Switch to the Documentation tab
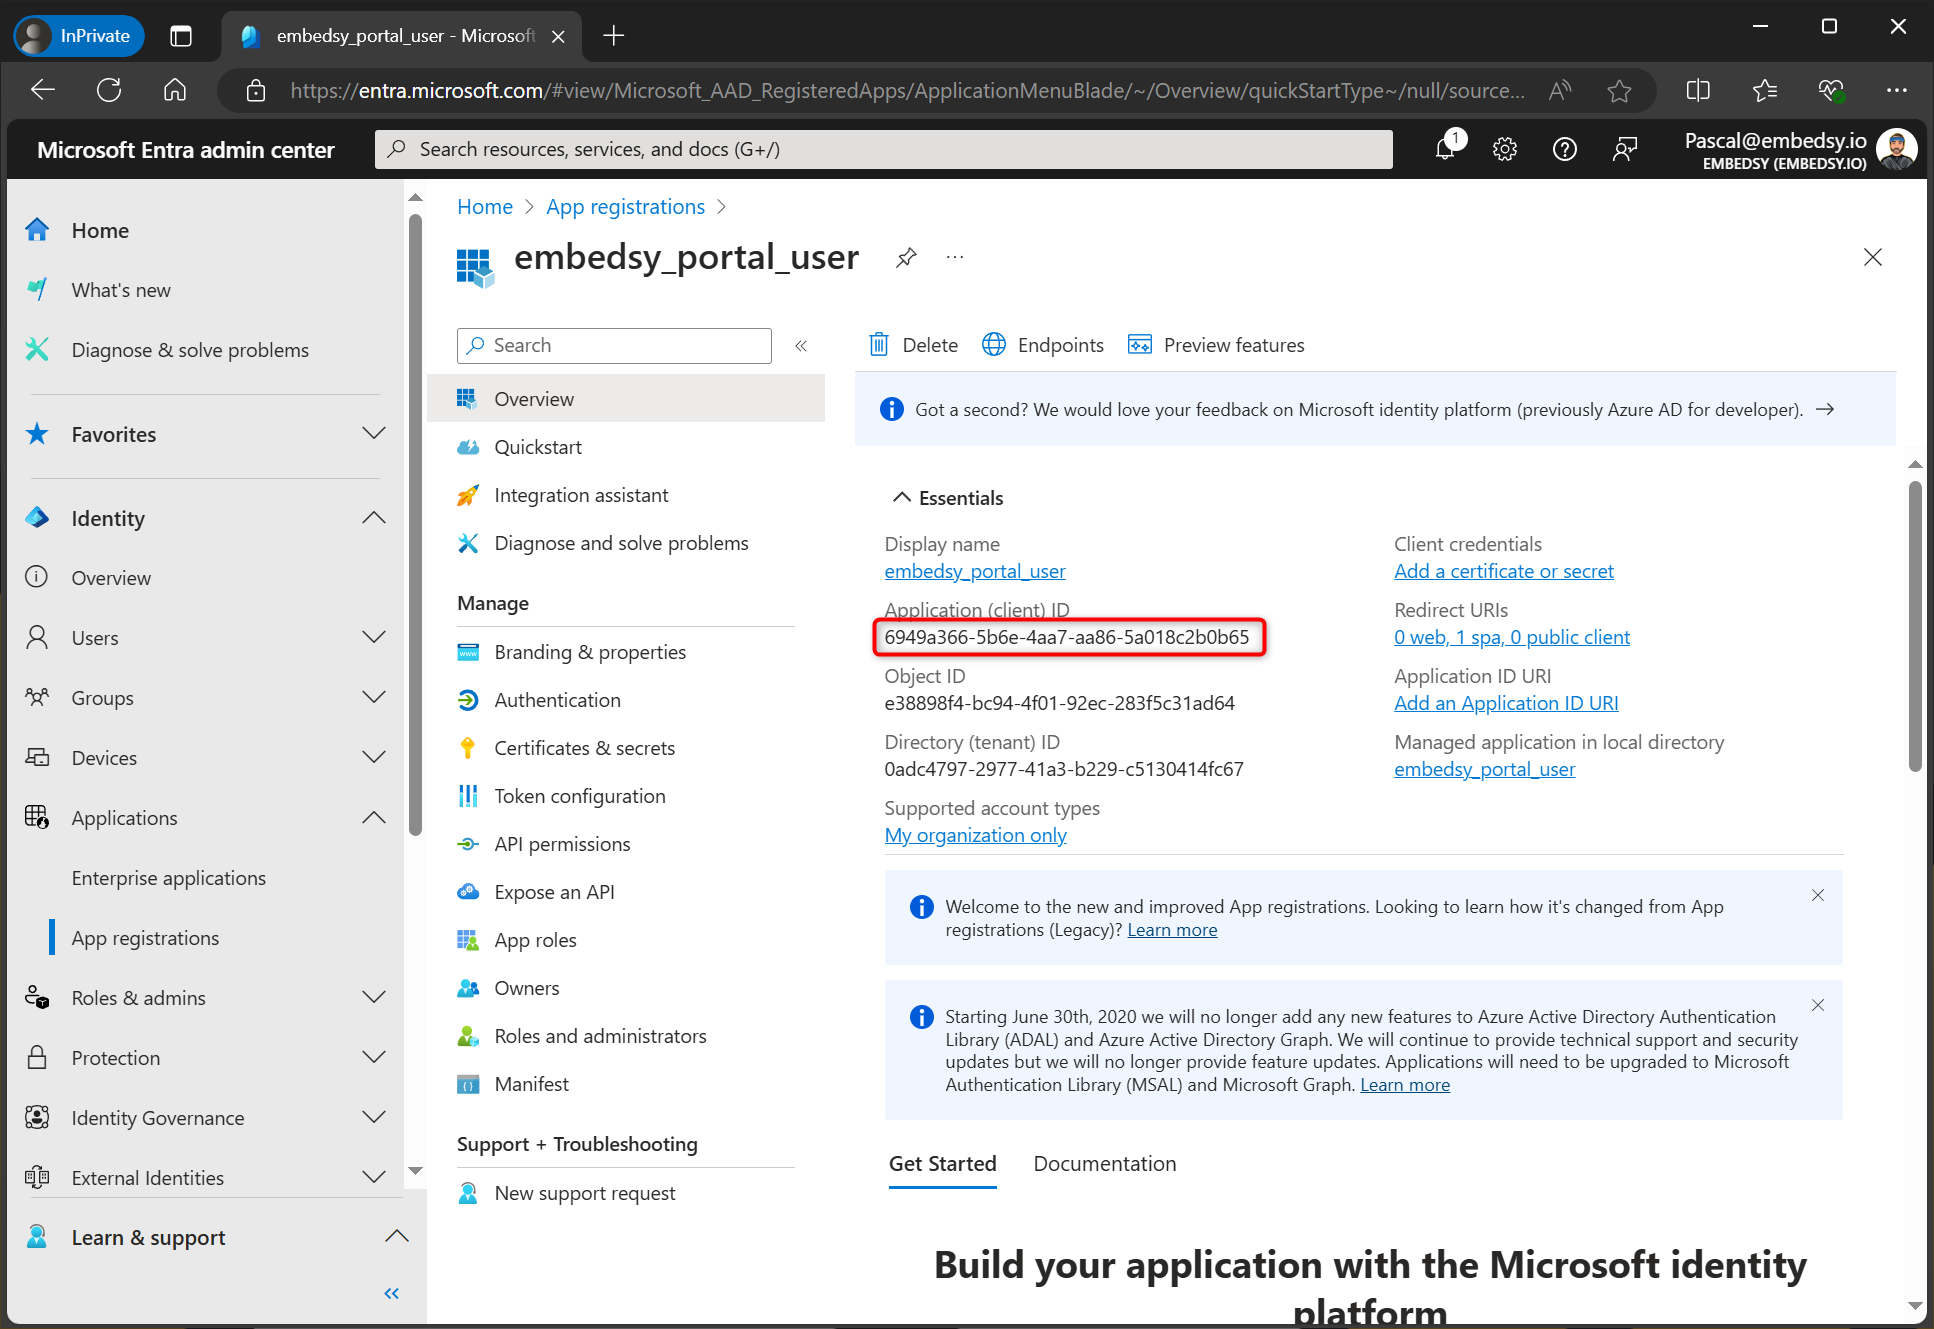Viewport: 1934px width, 1329px height. [1104, 1163]
